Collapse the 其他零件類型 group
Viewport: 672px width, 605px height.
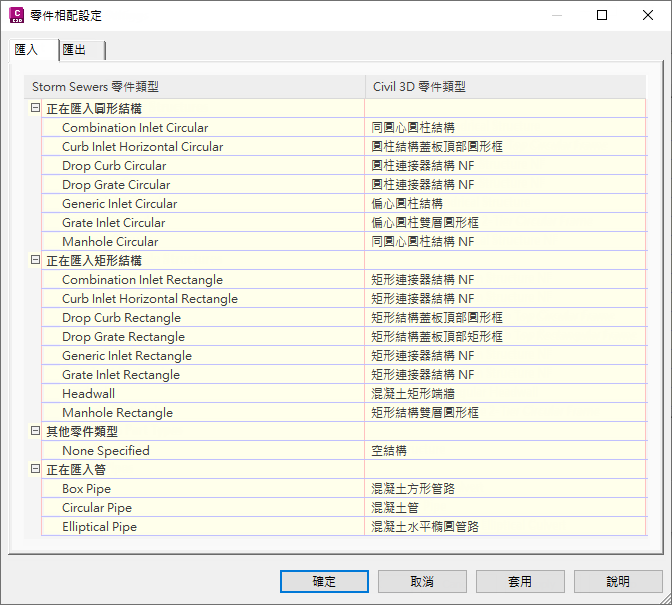pos(35,431)
